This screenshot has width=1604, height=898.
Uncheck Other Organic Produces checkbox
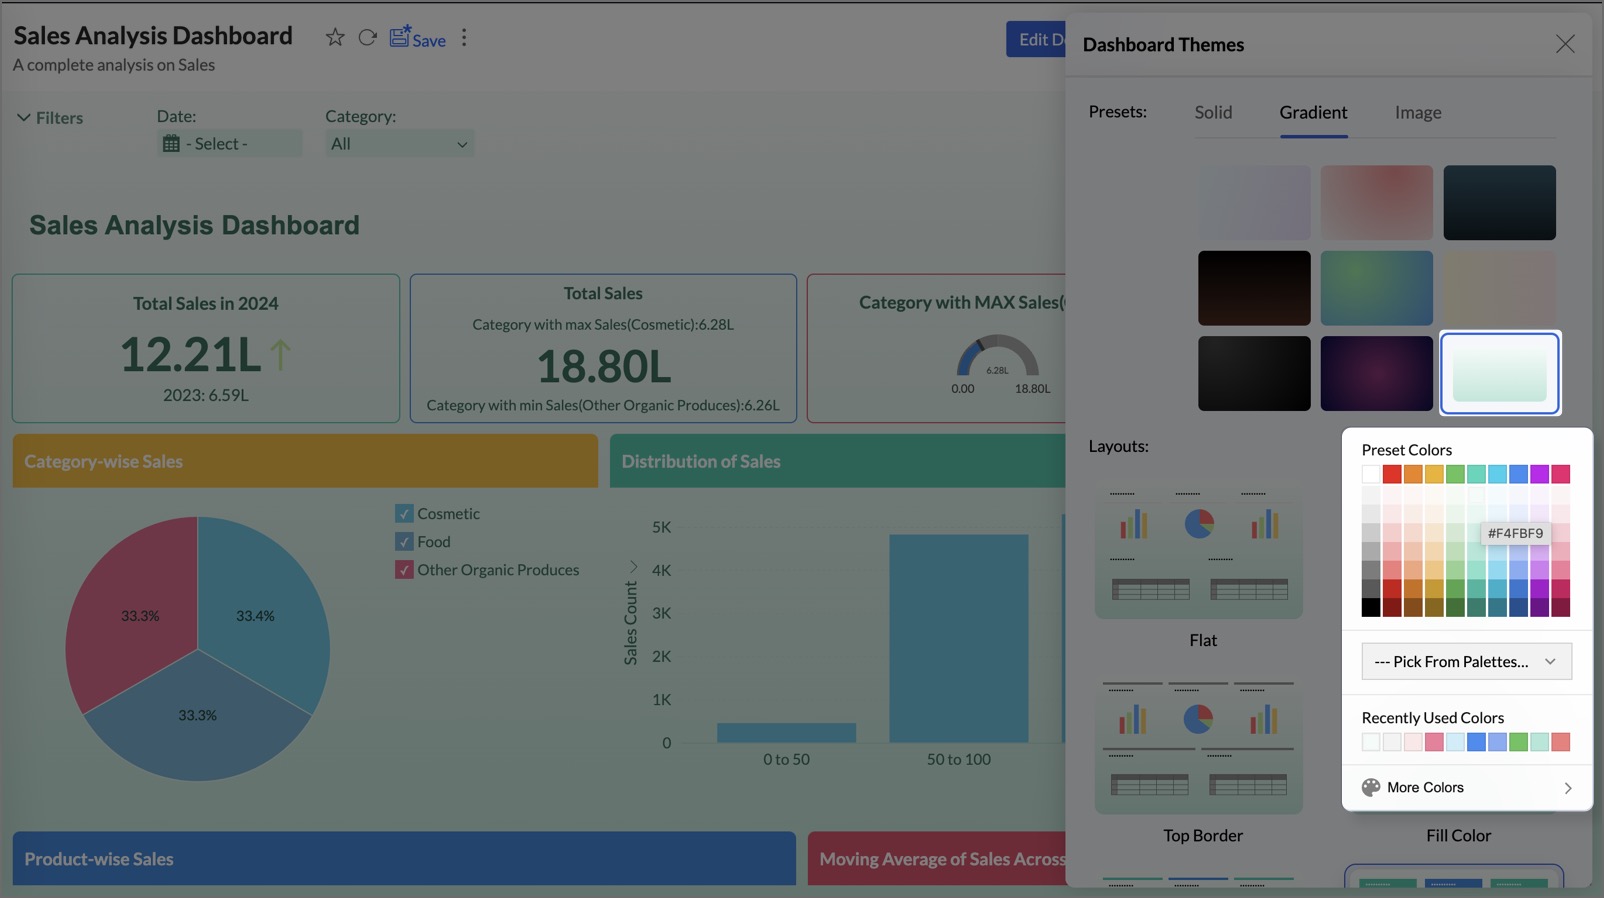click(404, 570)
